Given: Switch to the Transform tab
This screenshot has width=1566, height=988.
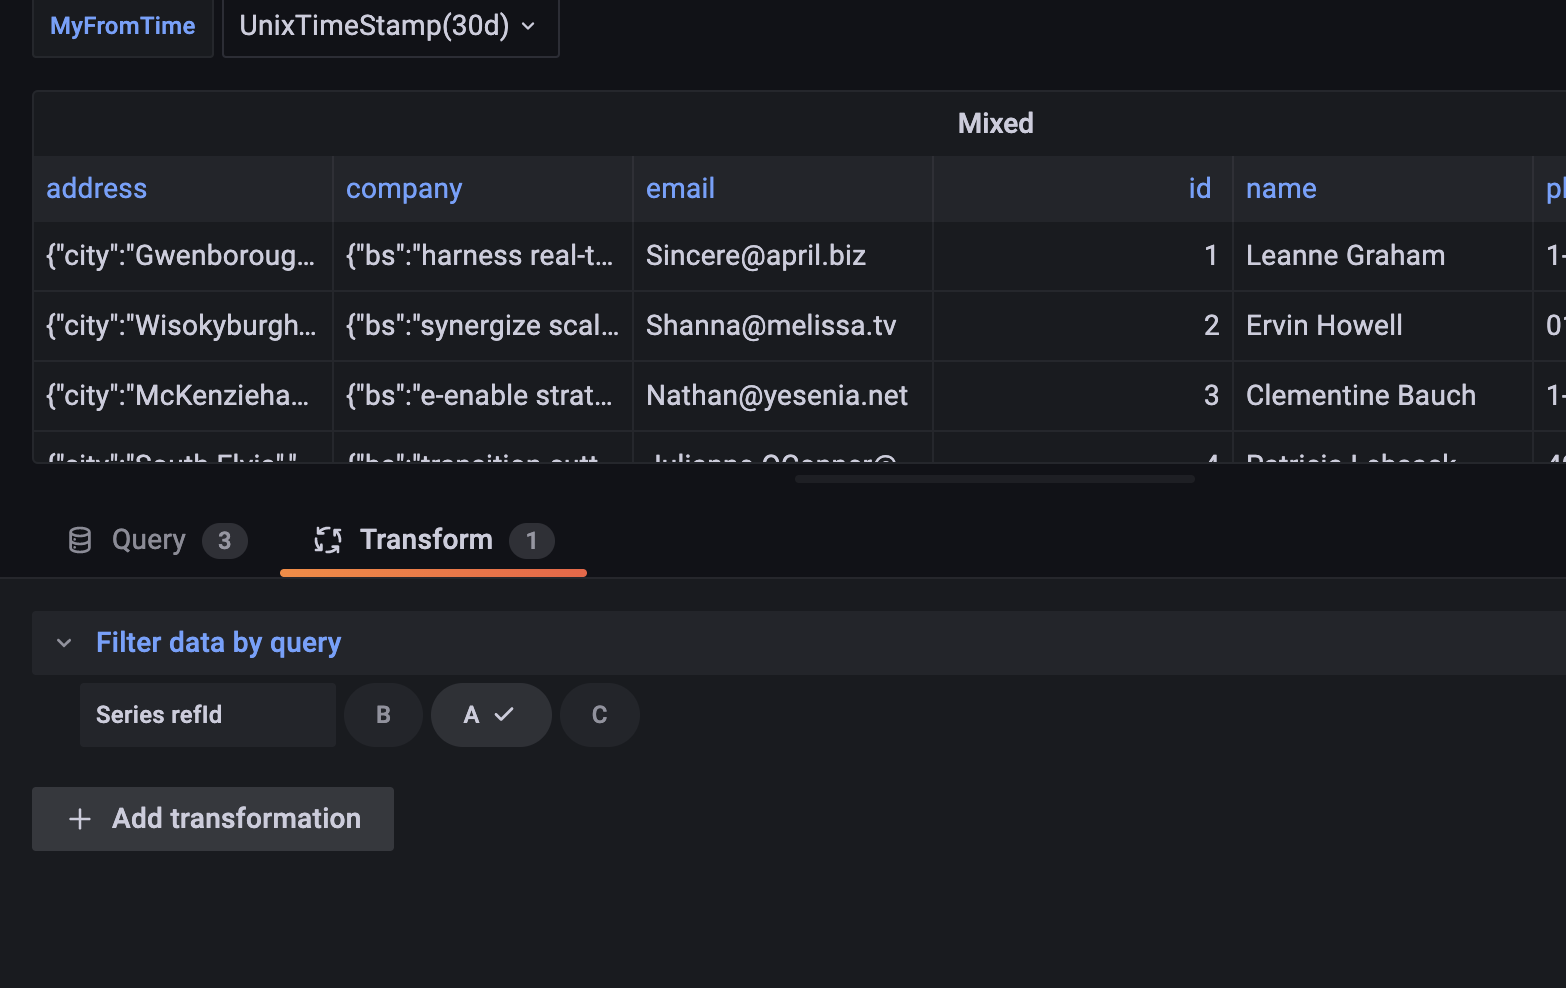Looking at the screenshot, I should [x=426, y=539].
